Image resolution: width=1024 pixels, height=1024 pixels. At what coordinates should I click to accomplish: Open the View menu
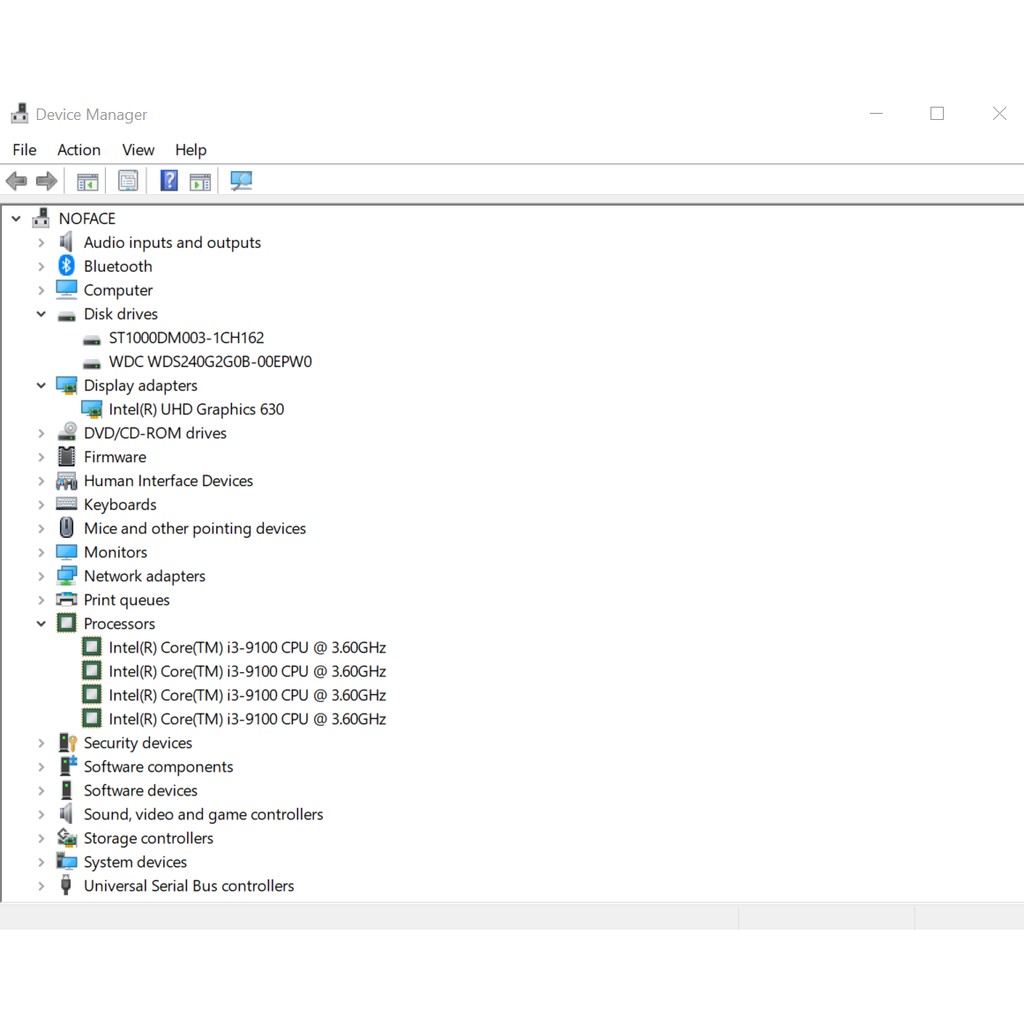click(x=138, y=150)
